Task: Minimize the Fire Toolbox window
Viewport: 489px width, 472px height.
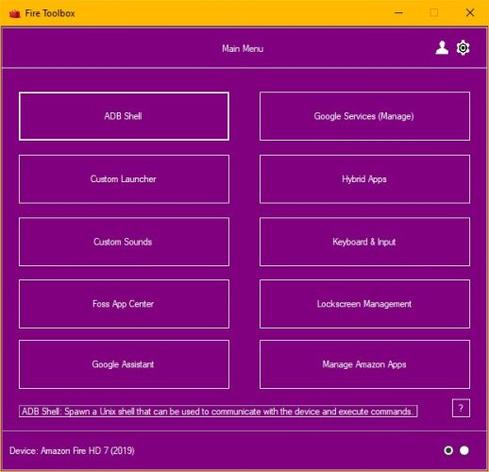Action: tap(399, 13)
